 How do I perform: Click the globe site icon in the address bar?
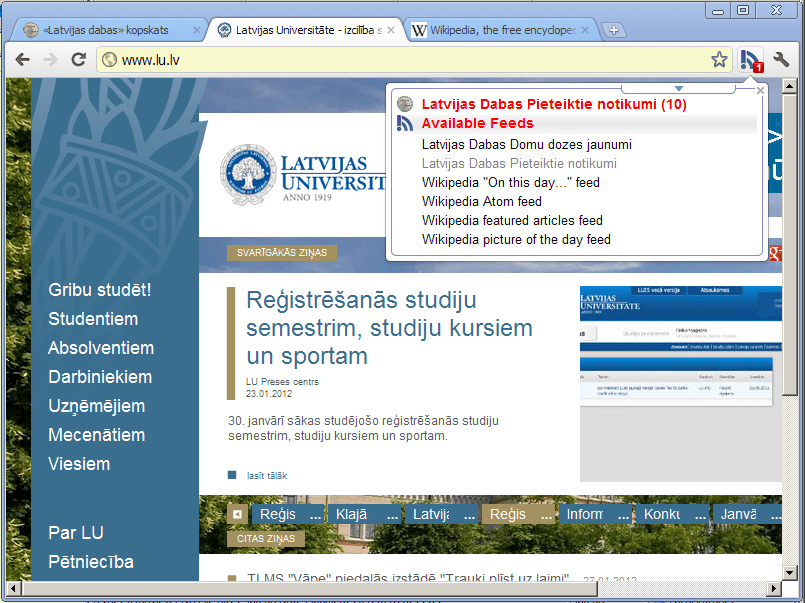pyautogui.click(x=109, y=60)
